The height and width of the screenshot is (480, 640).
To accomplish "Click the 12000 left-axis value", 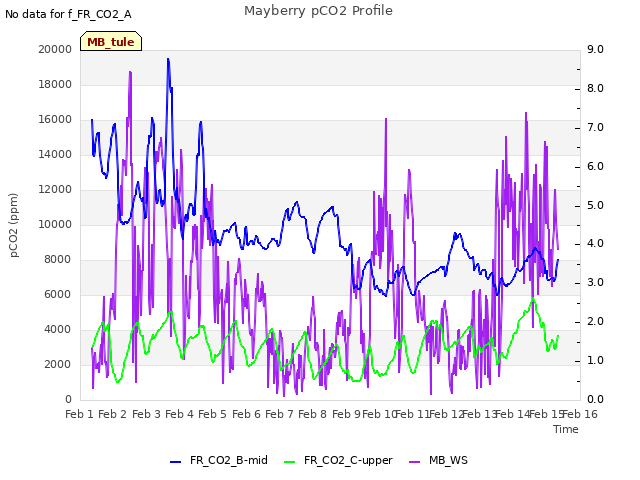I will [x=55, y=189].
